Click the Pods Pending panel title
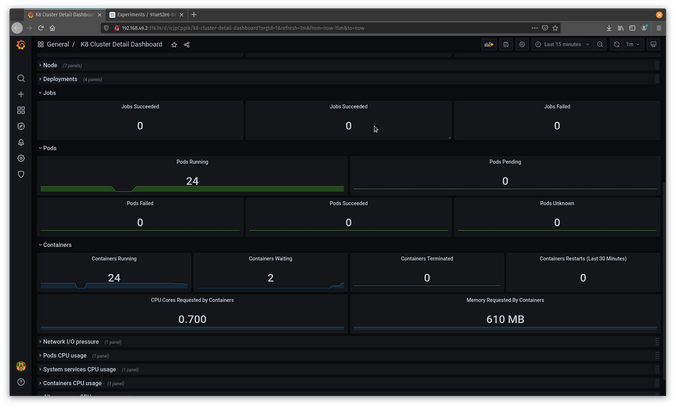675x406 pixels. click(x=505, y=162)
